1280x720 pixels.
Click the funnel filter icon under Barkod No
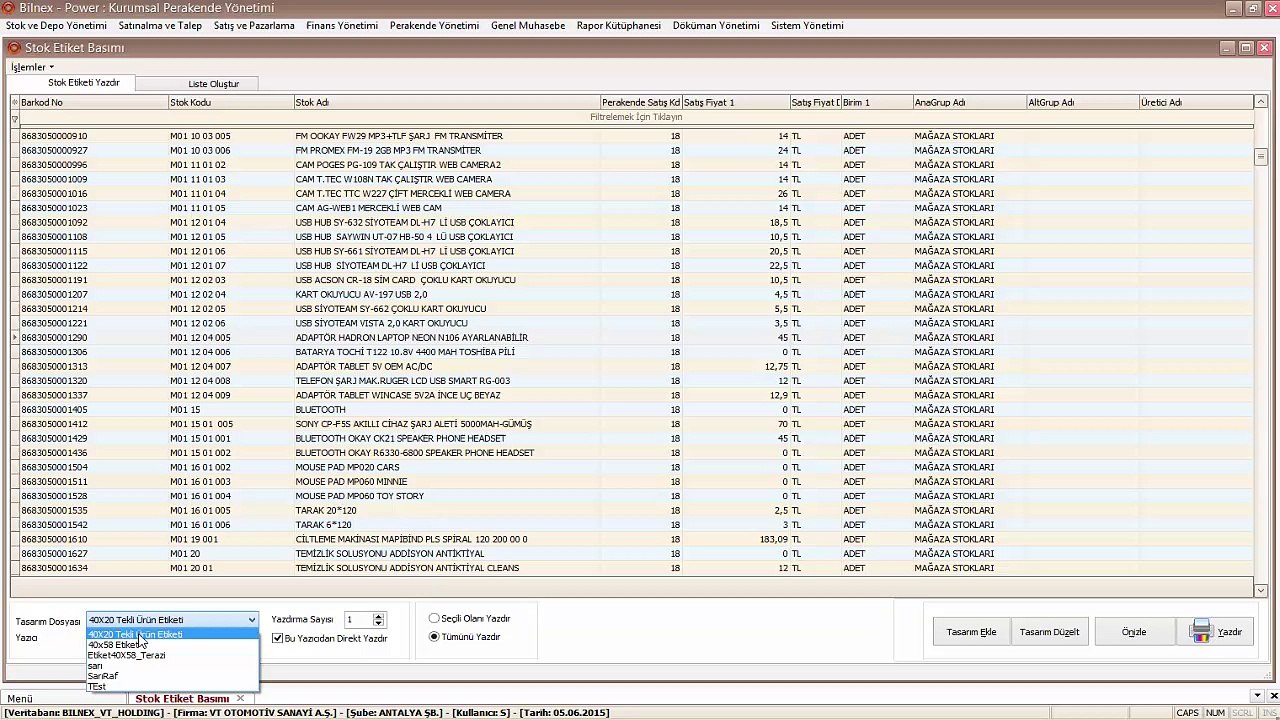tap(15, 118)
